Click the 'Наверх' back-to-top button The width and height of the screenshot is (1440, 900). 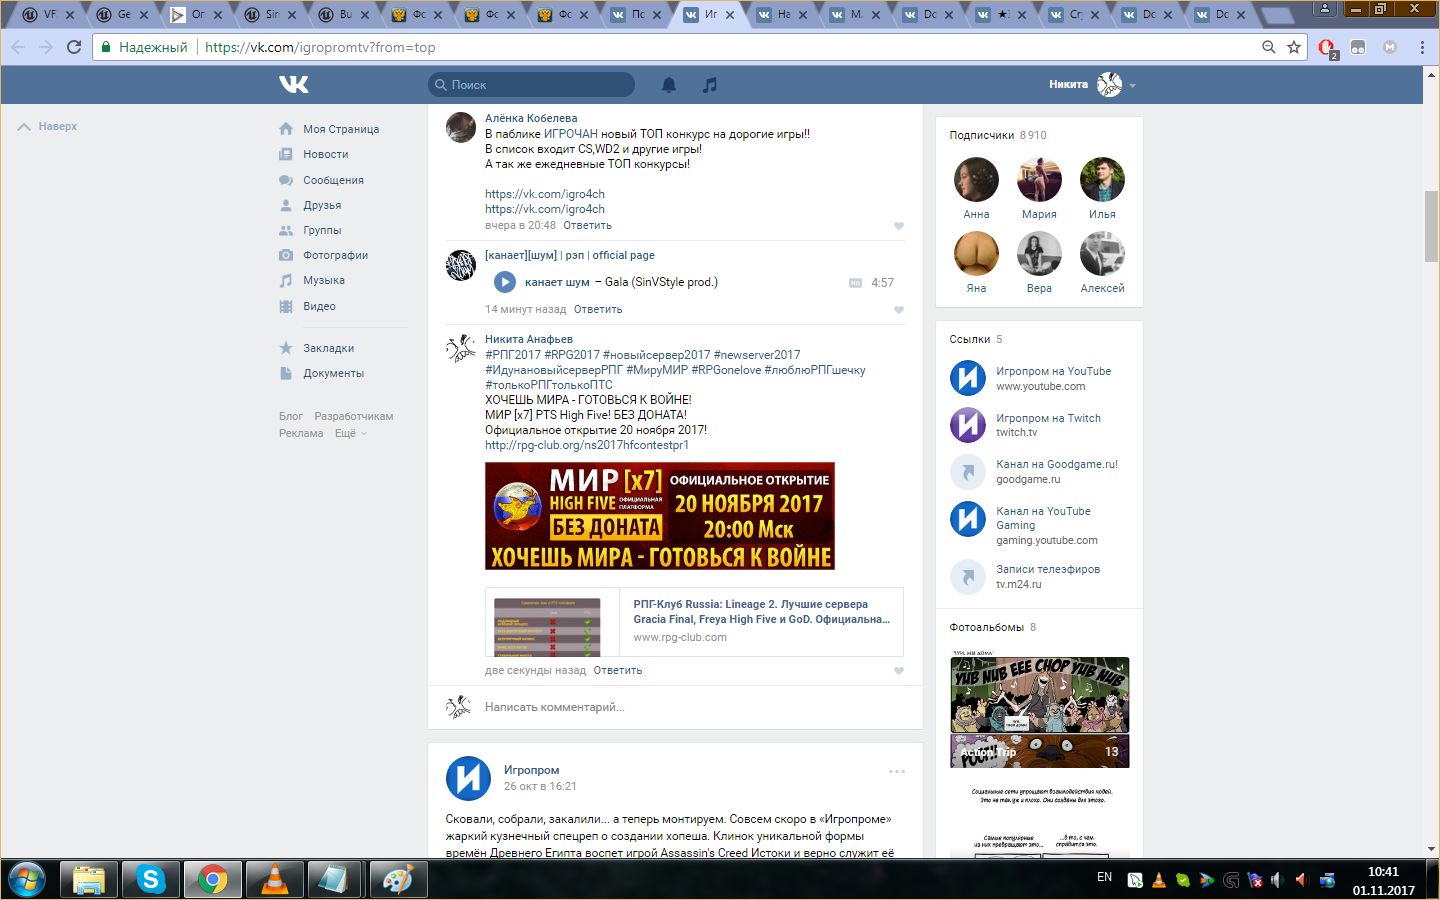(x=48, y=127)
